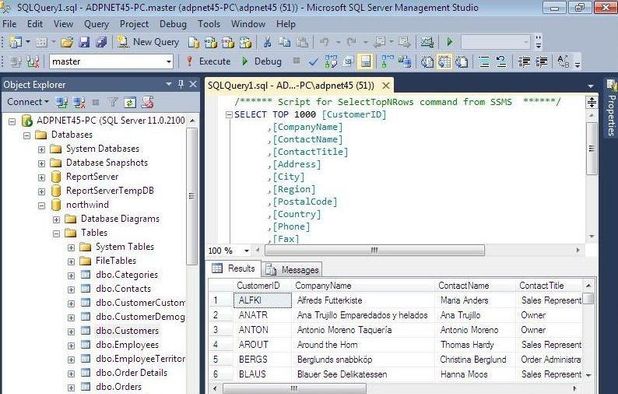The height and width of the screenshot is (394, 618).
Task: Select the dbo.Categories table
Action: 127,275
